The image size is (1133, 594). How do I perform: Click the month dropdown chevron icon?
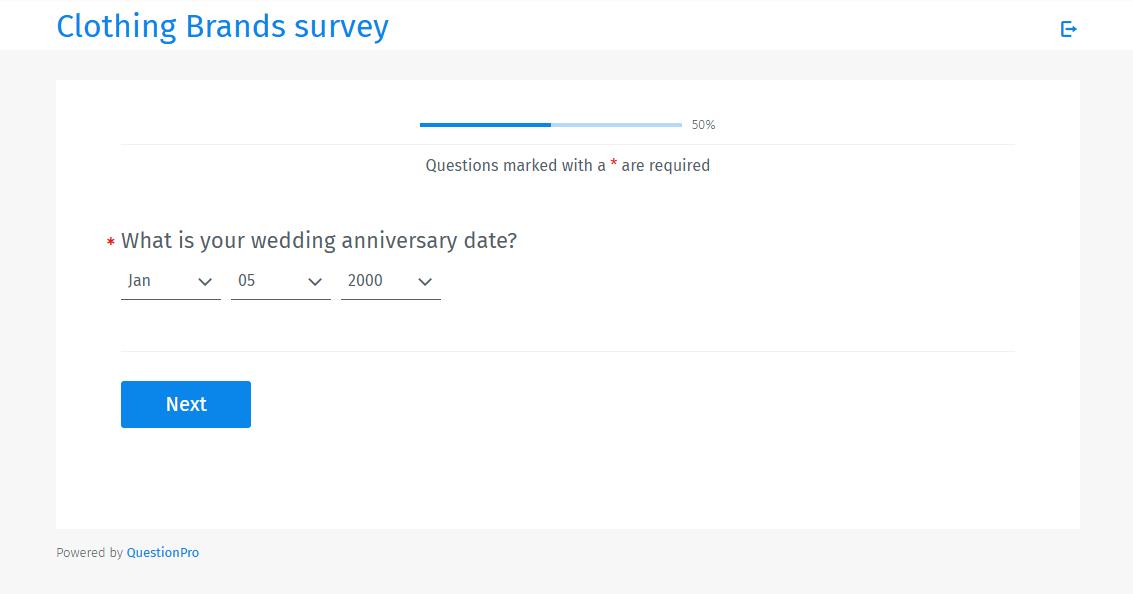[x=207, y=281]
